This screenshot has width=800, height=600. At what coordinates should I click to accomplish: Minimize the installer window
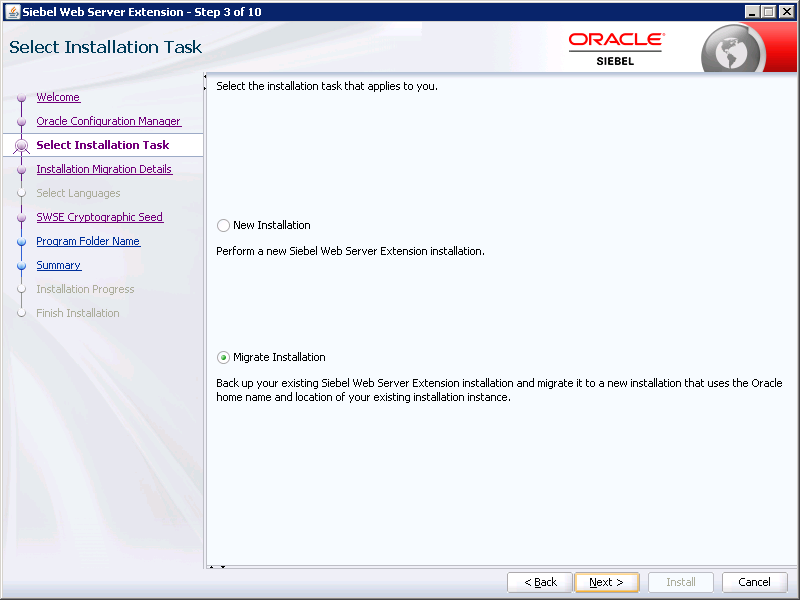pos(752,11)
